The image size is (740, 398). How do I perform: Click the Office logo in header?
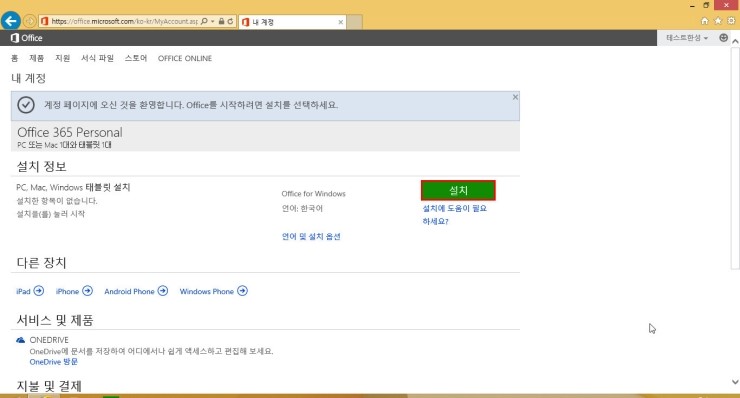[26, 38]
